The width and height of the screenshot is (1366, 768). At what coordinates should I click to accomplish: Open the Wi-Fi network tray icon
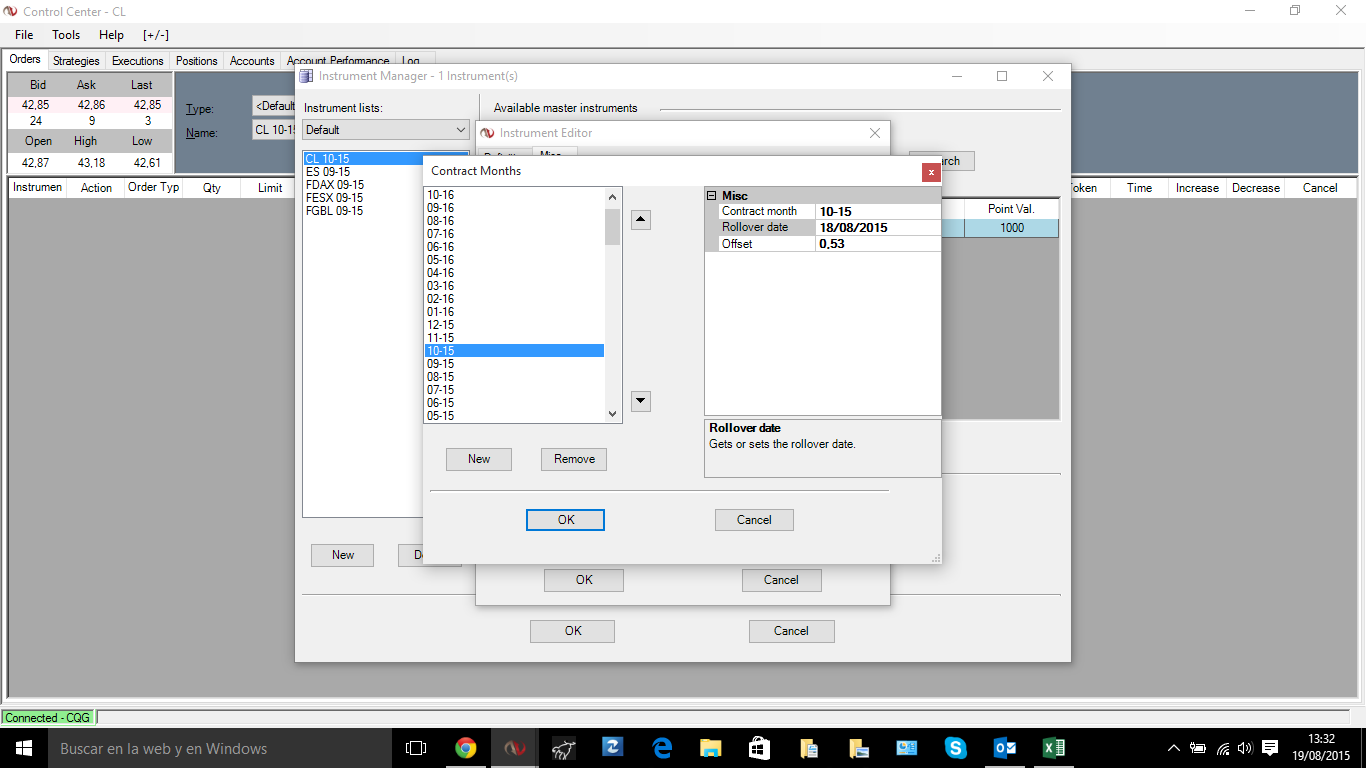tap(1222, 748)
